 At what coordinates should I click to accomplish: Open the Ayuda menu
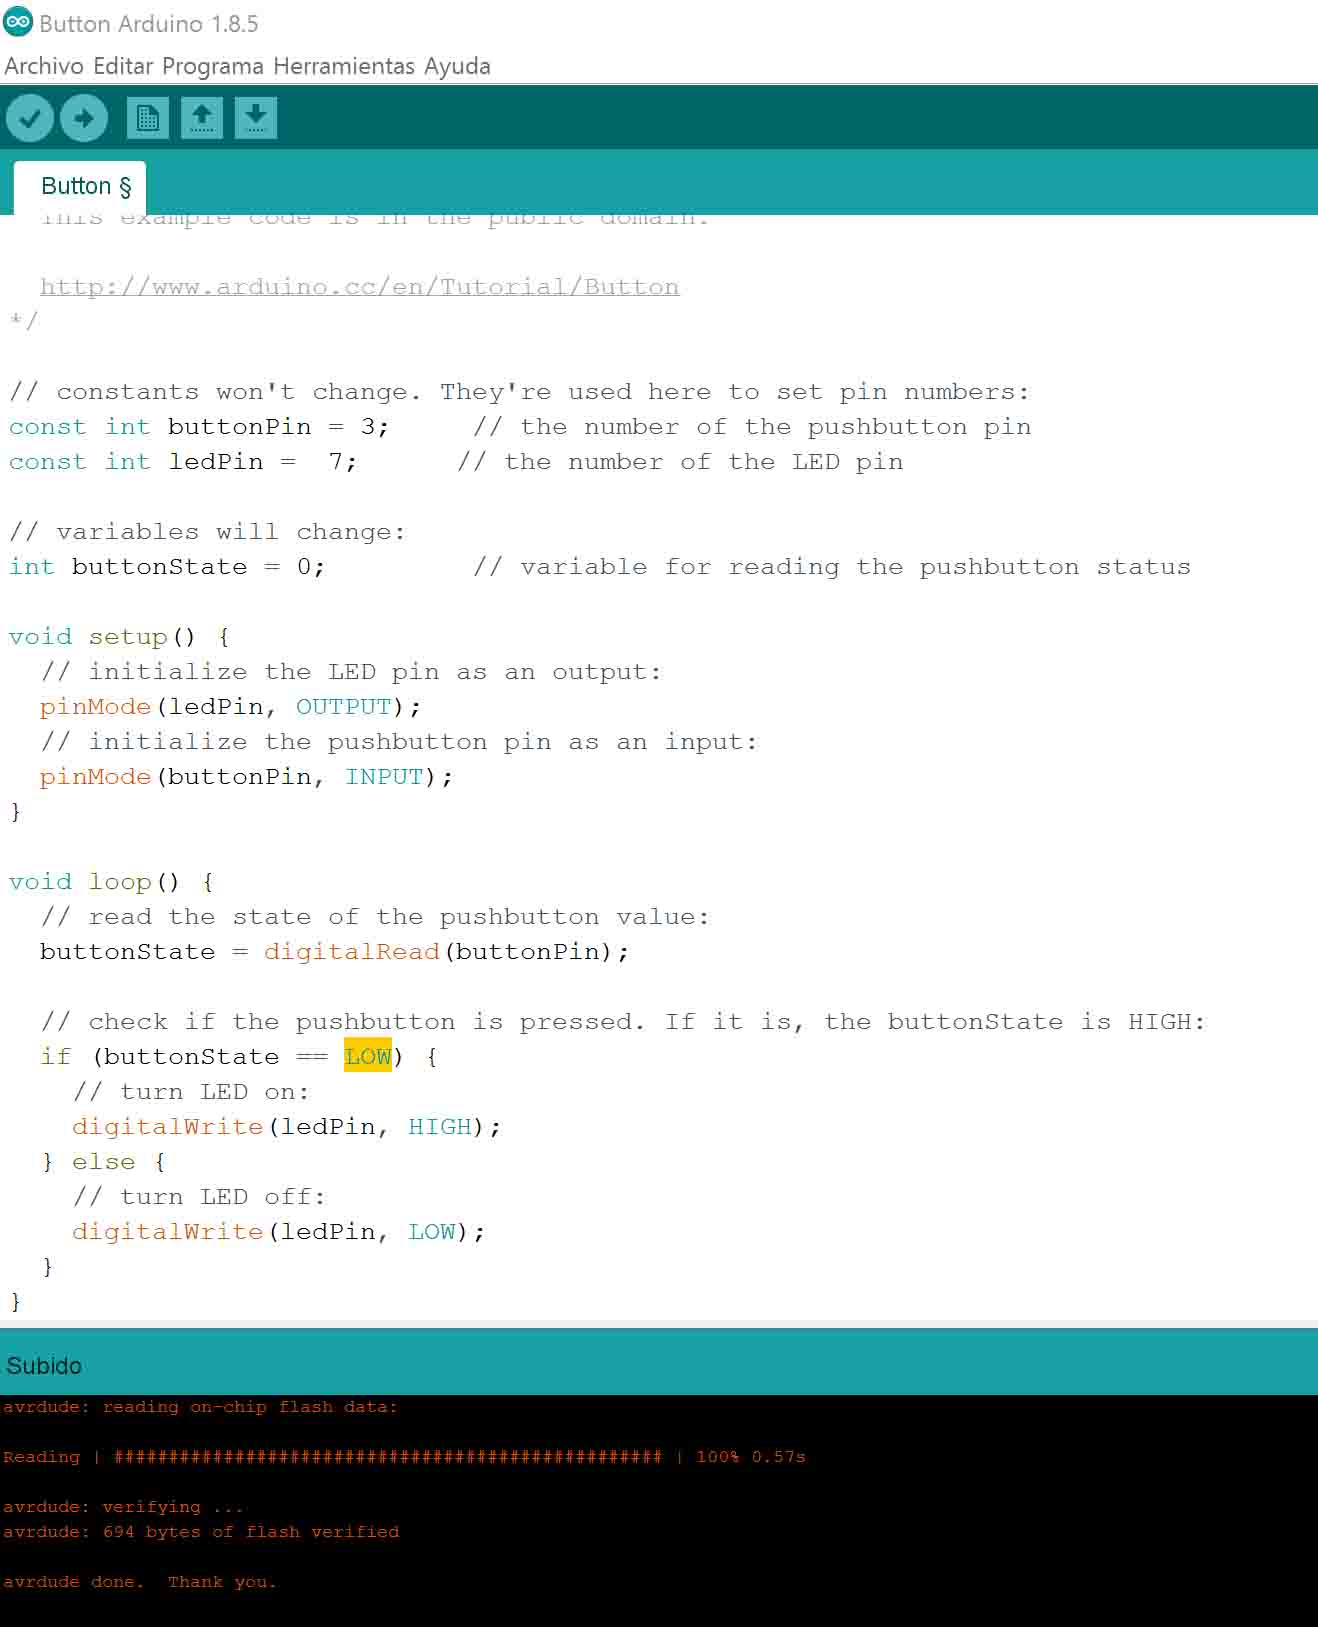pos(457,66)
